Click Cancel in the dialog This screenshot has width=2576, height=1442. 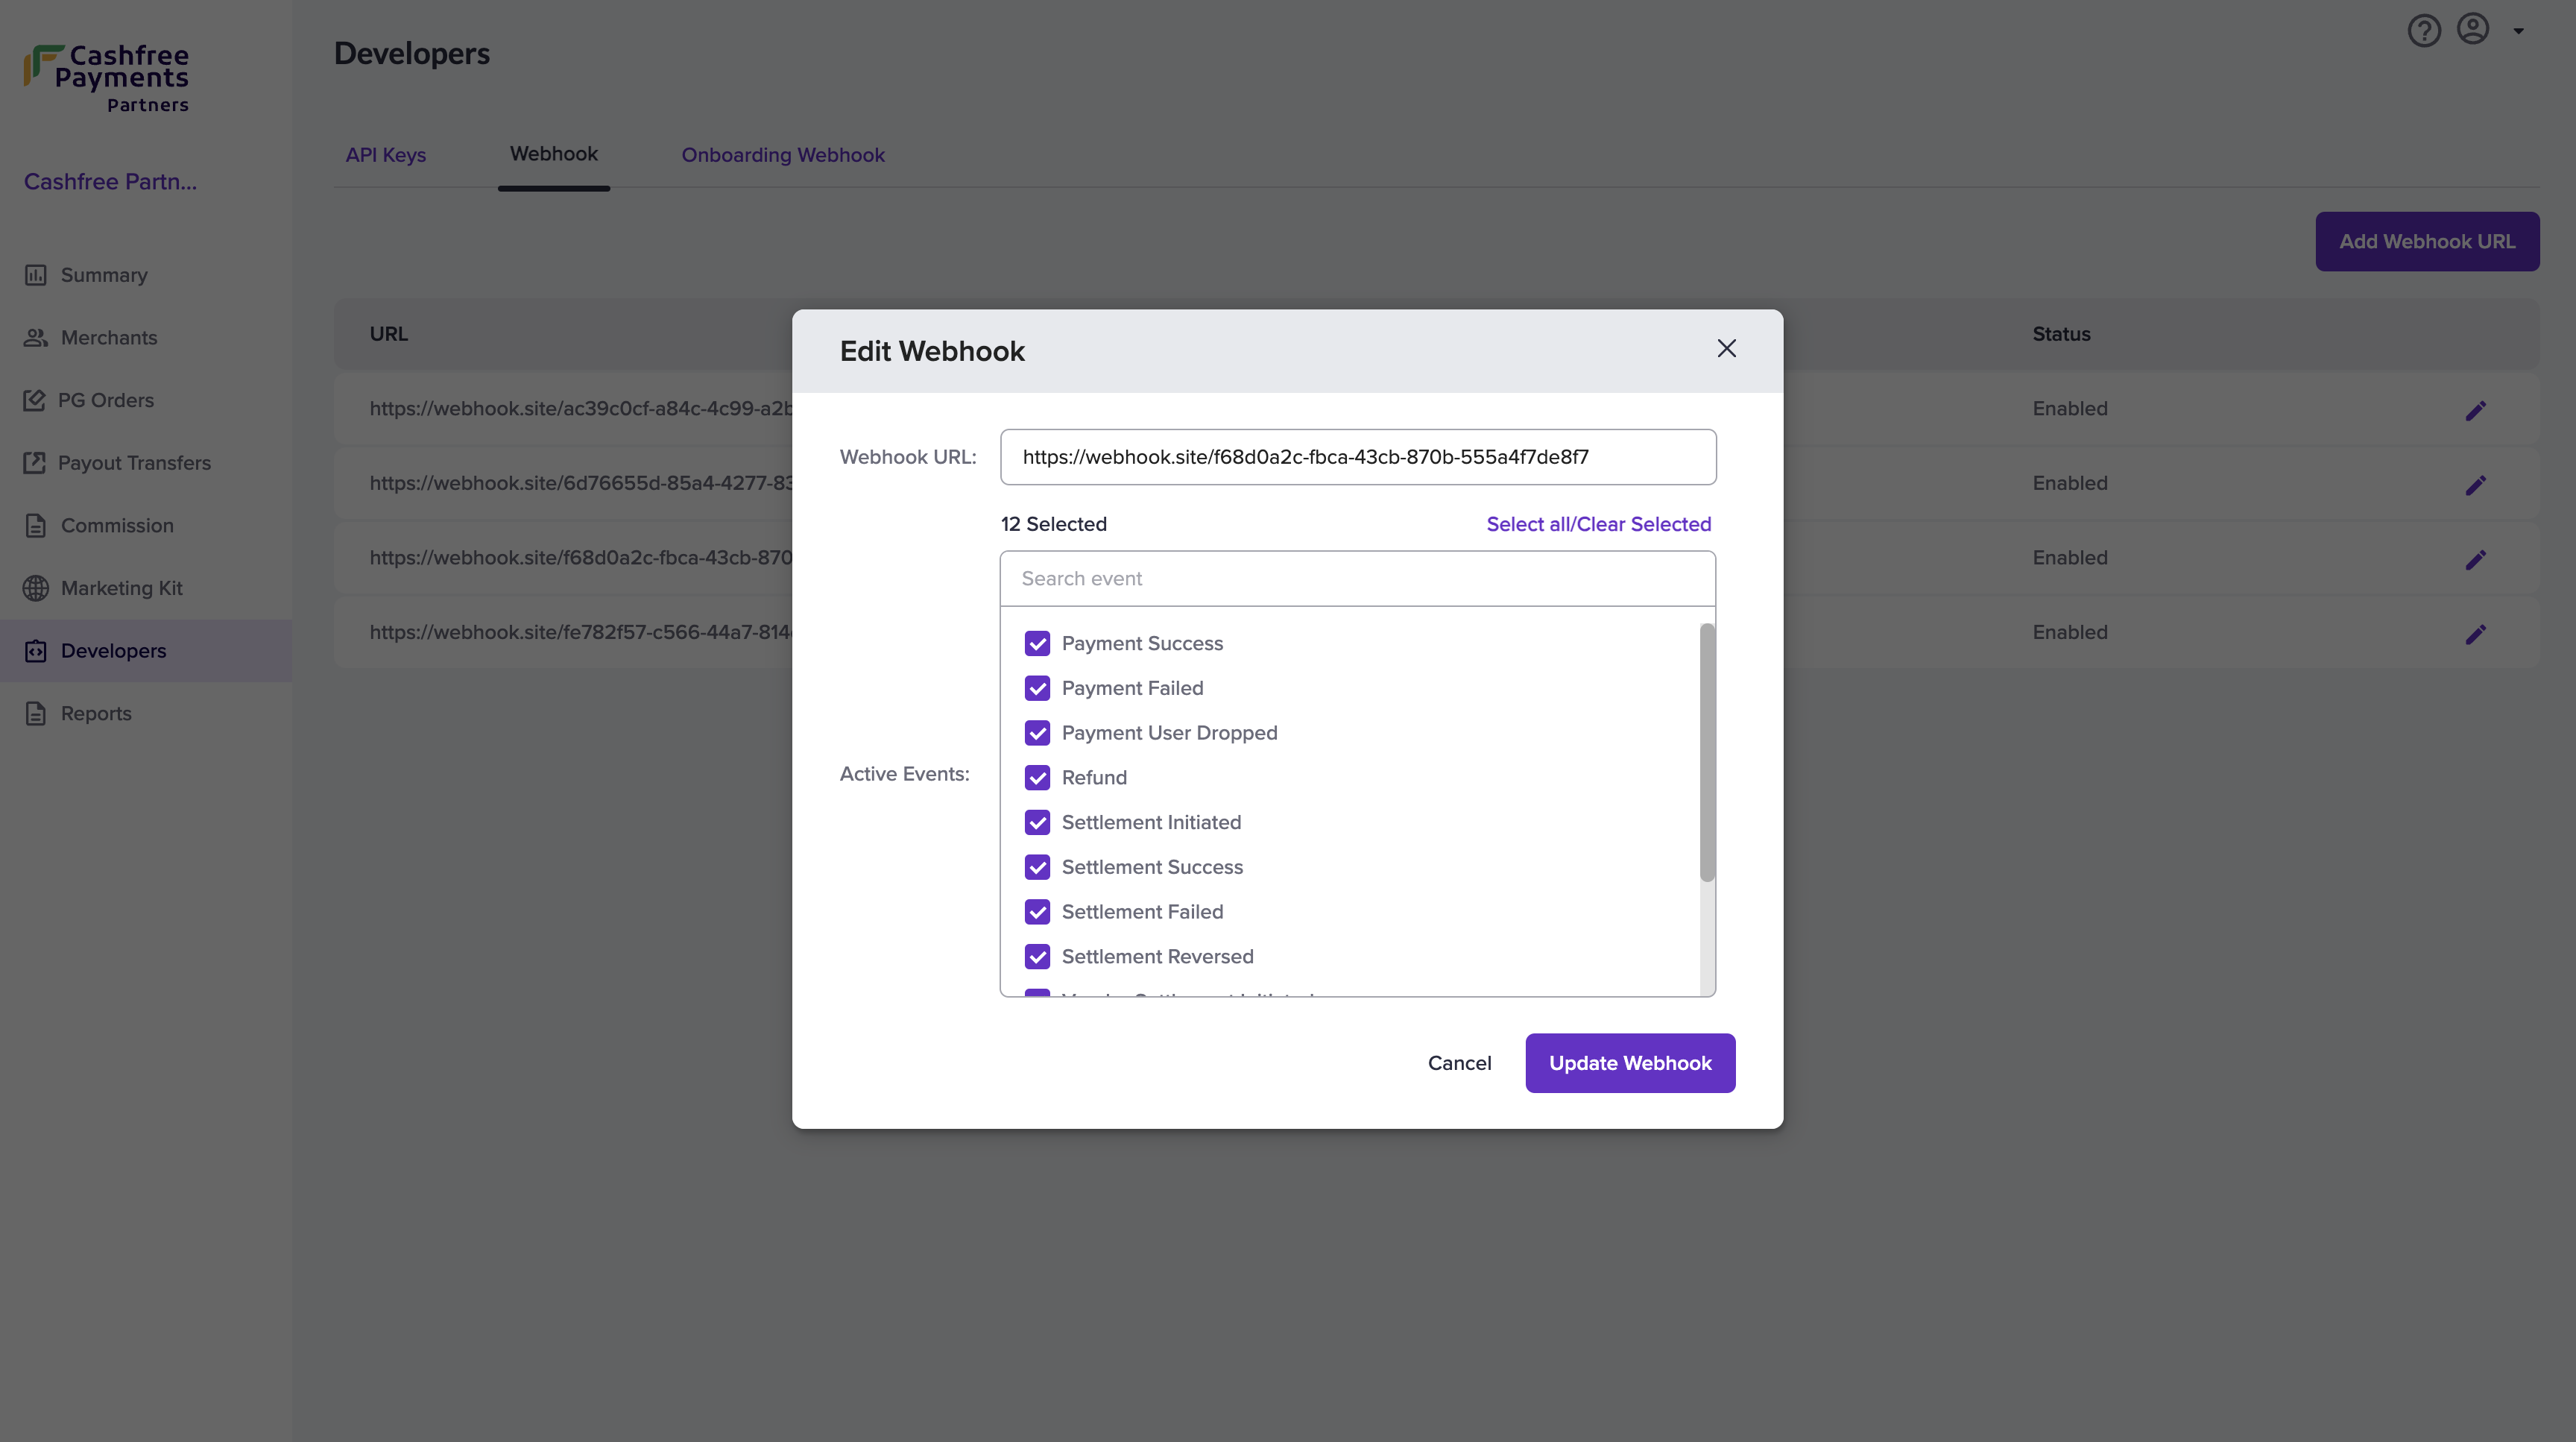coord(1458,1063)
